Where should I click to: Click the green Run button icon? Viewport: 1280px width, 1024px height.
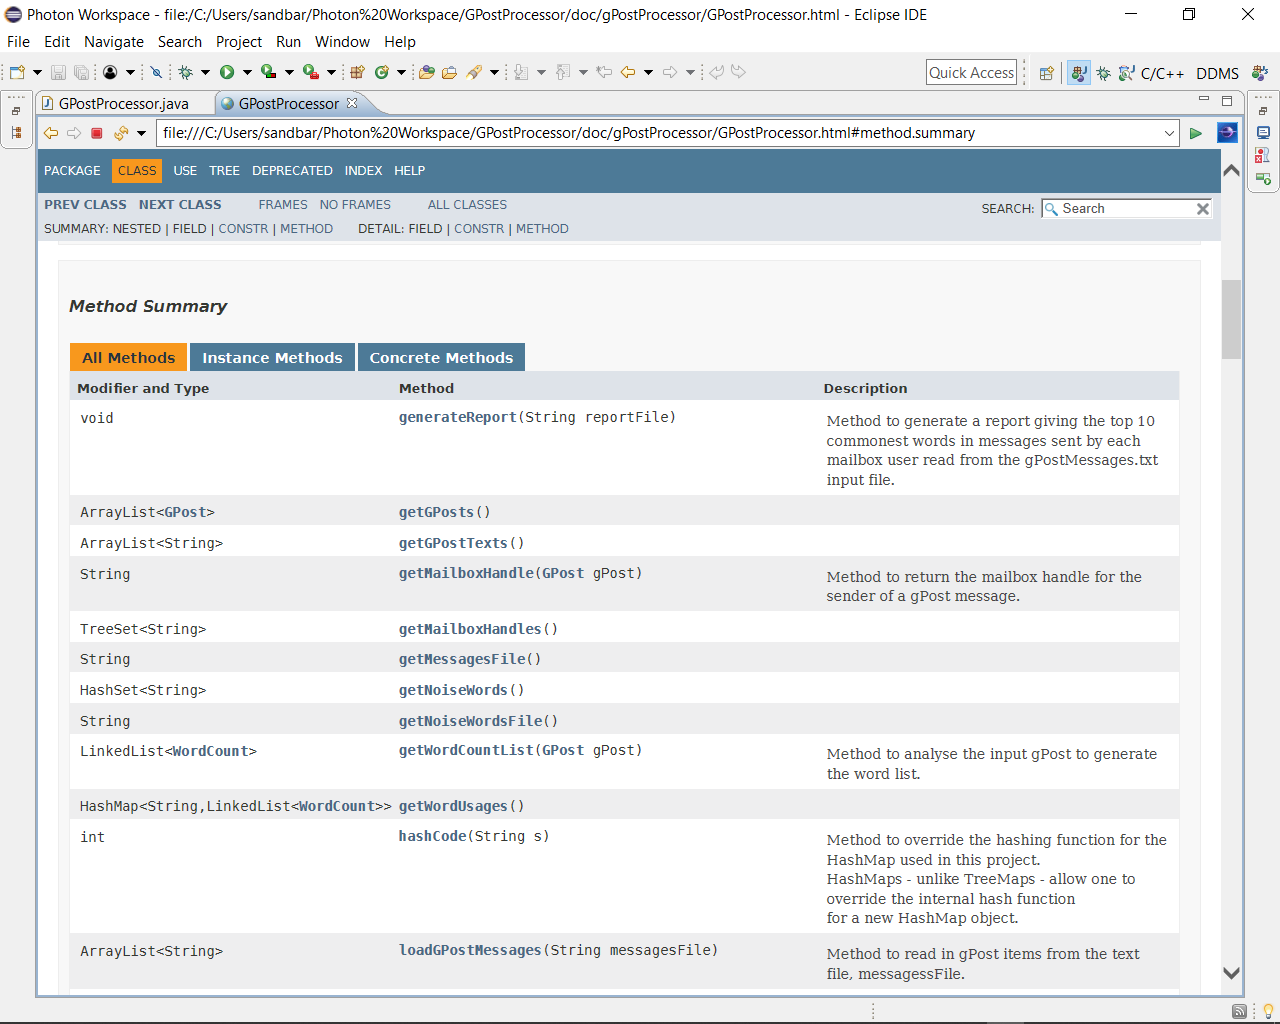pyautogui.click(x=227, y=72)
